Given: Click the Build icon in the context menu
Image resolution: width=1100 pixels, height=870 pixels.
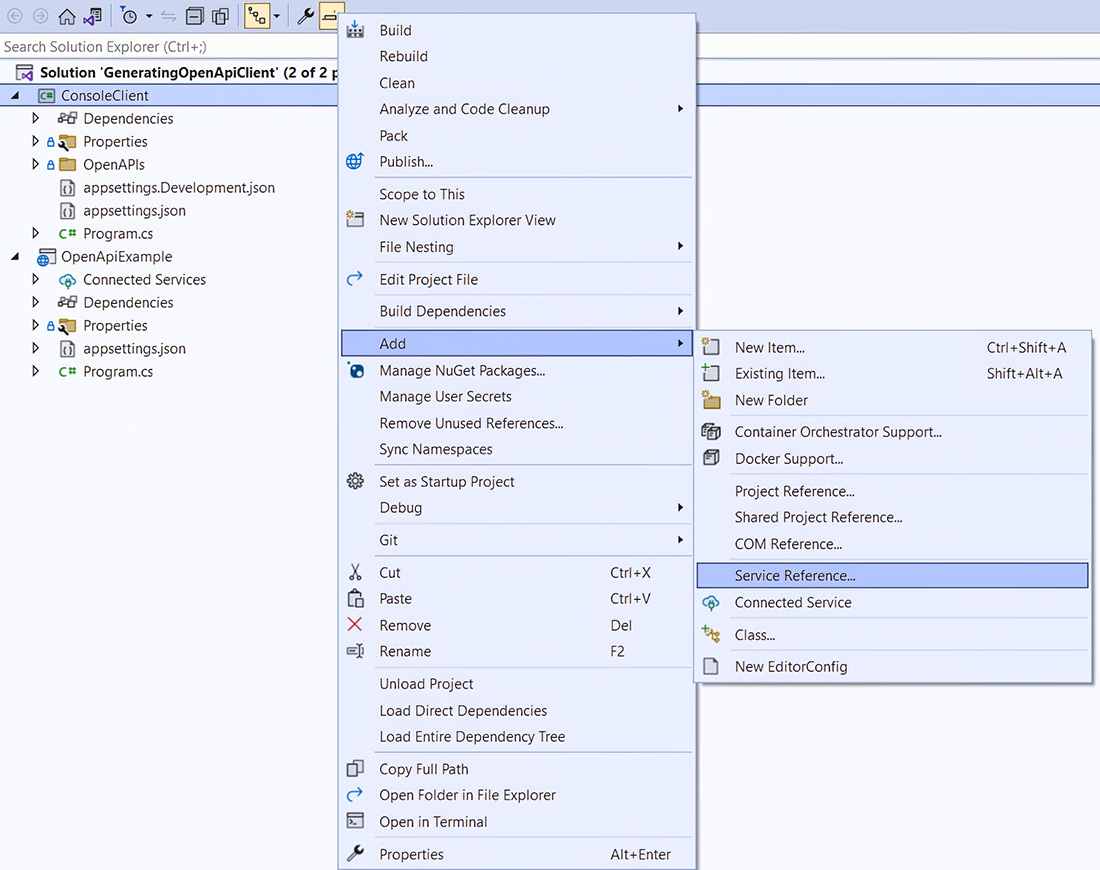Looking at the screenshot, I should (x=356, y=29).
